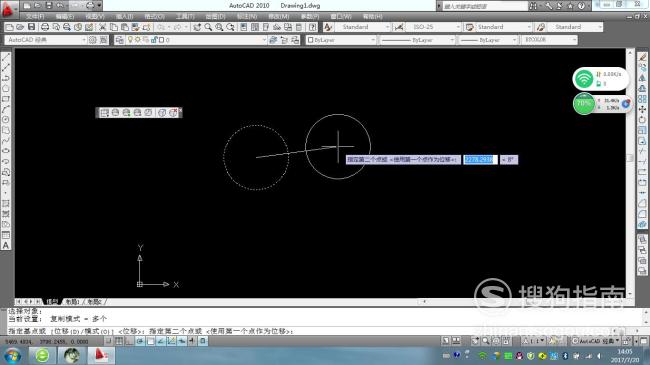Open the Layer Properties Manager icon
This screenshot has height=365, width=650.
(x=119, y=40)
